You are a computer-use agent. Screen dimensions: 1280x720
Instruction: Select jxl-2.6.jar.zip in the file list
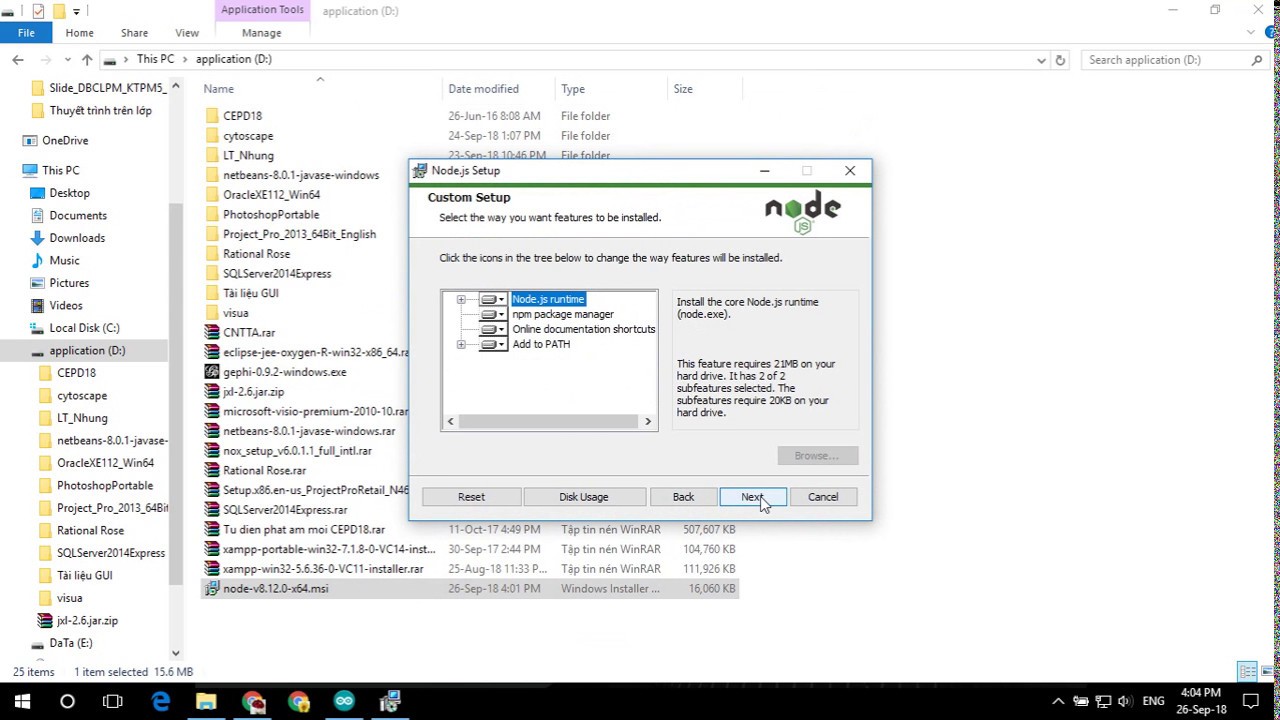pyautogui.click(x=254, y=392)
